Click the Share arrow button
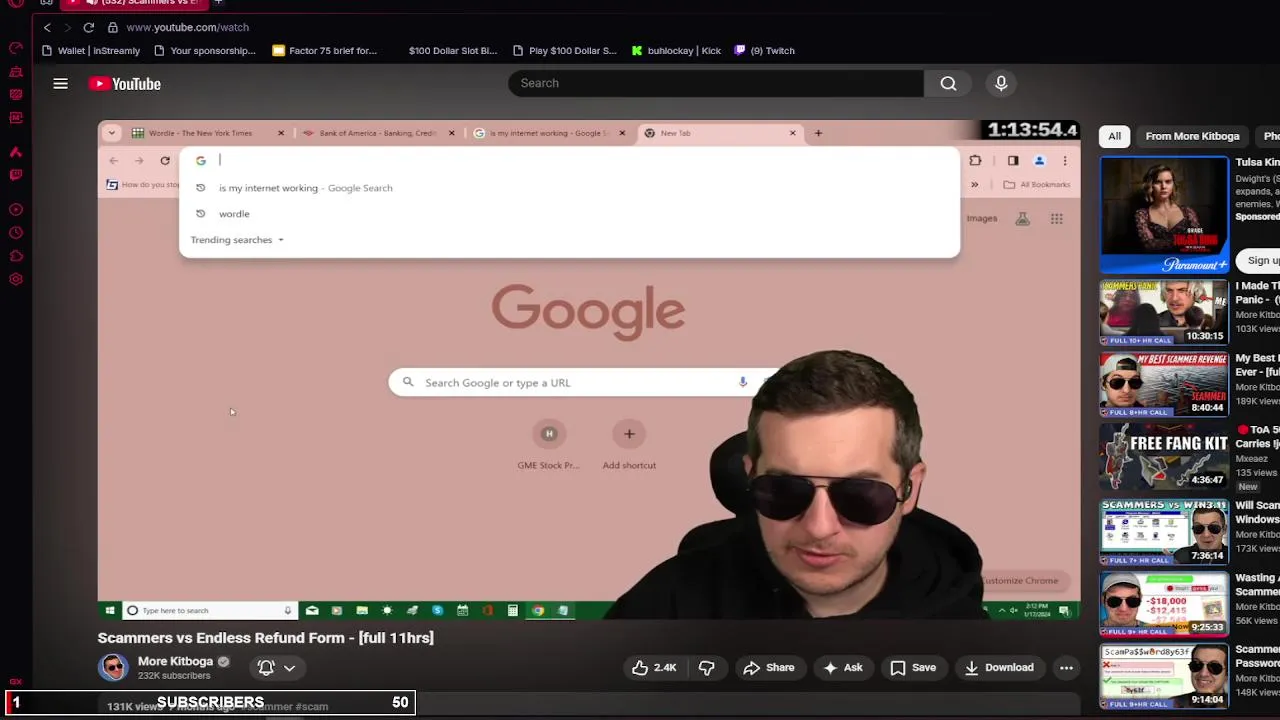 (769, 668)
